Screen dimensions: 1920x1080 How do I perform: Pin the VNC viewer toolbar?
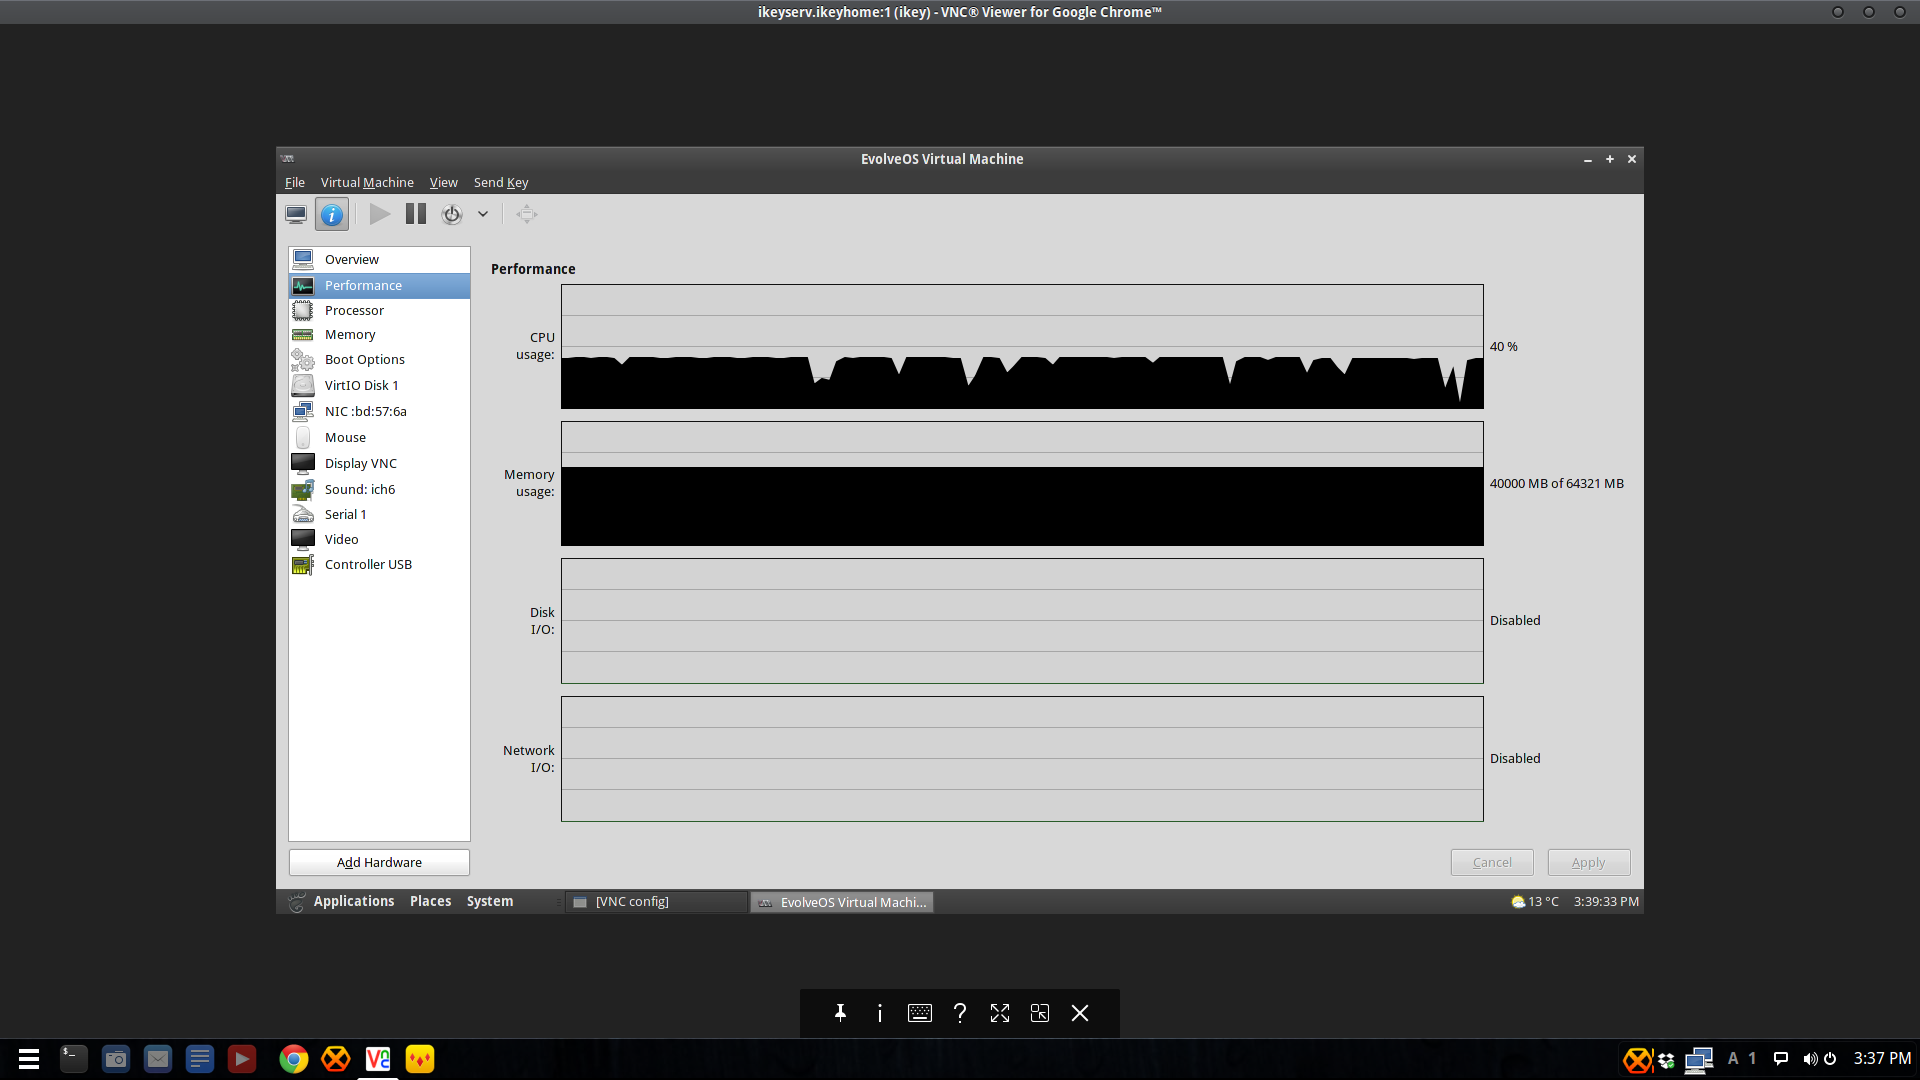coord(840,1013)
